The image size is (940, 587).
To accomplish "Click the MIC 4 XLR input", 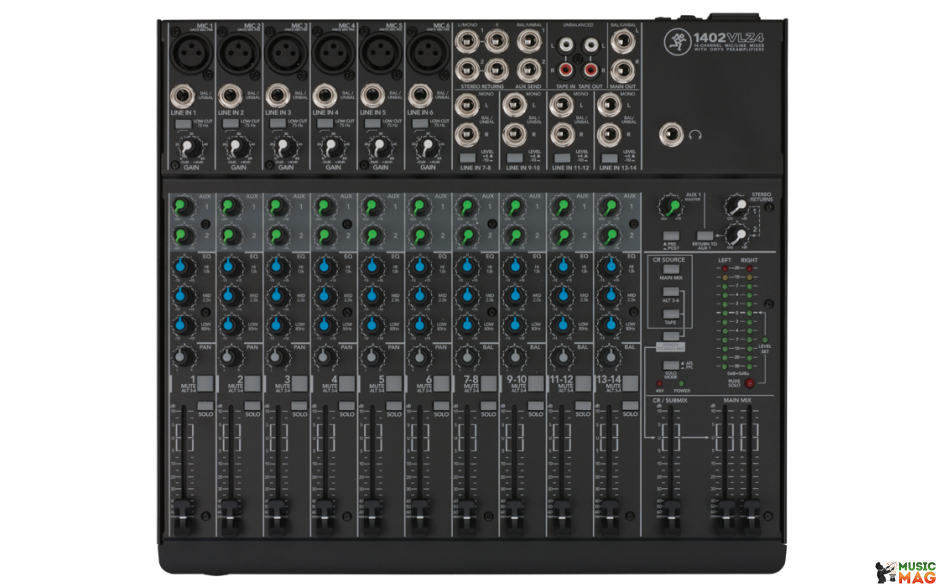I will 333,52.
